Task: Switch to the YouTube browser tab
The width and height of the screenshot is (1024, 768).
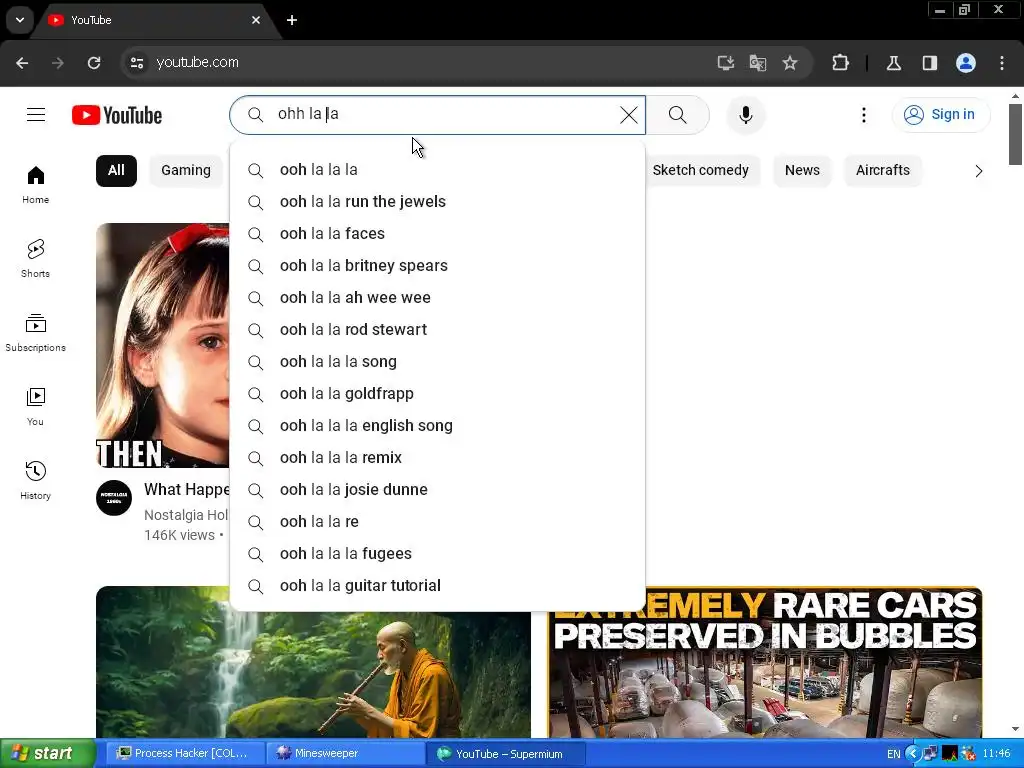Action: point(153,20)
